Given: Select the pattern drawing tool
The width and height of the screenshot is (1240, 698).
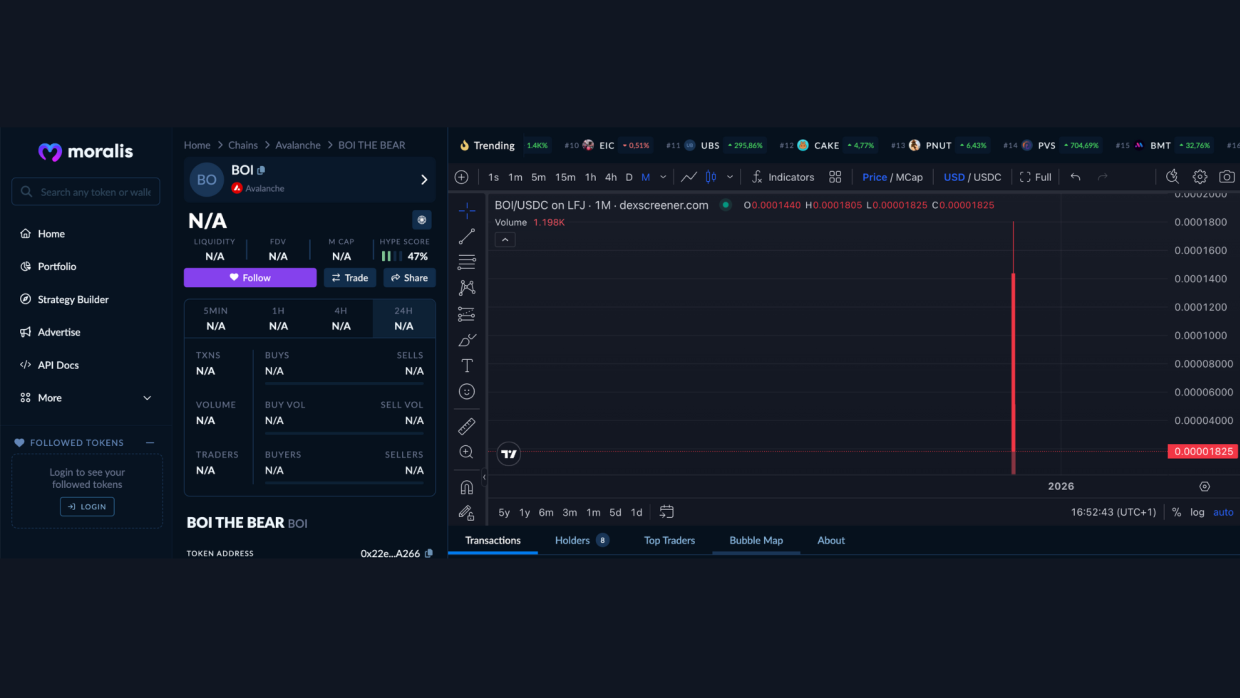Looking at the screenshot, I should point(467,288).
